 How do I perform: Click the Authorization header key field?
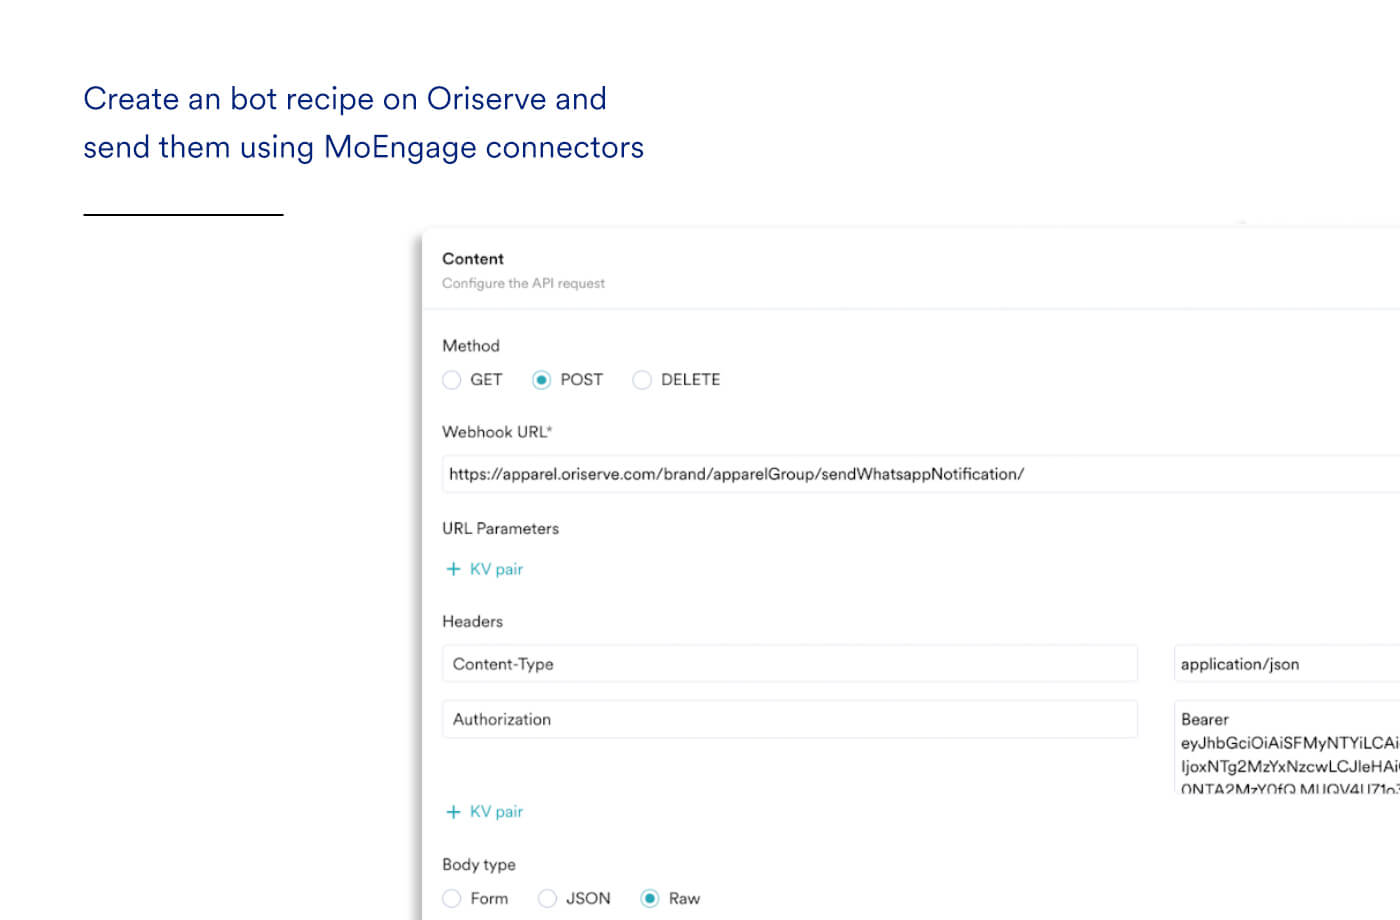790,719
